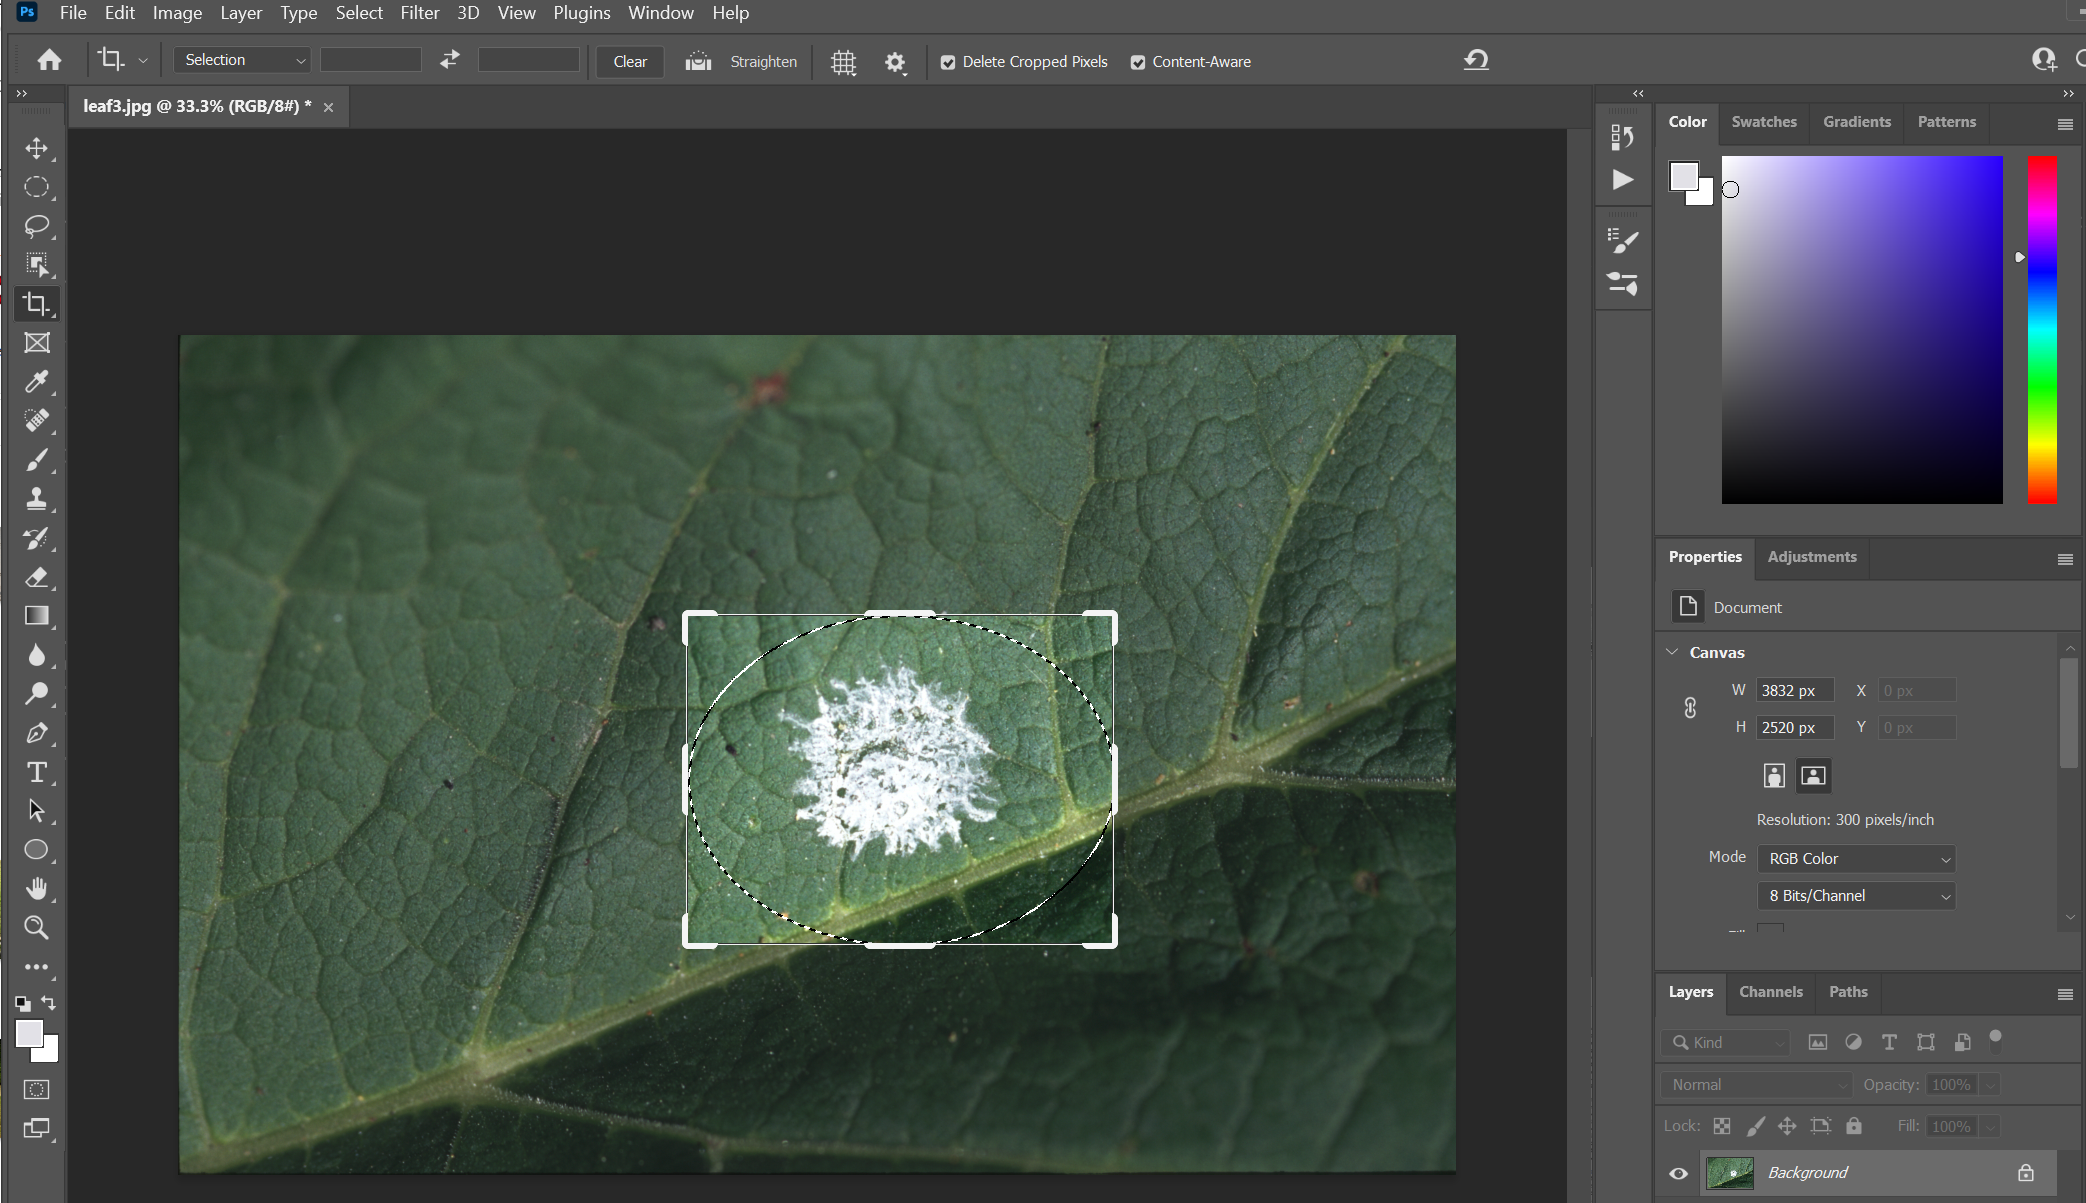Toggle Delete Cropped Pixels checkbox

click(x=948, y=62)
